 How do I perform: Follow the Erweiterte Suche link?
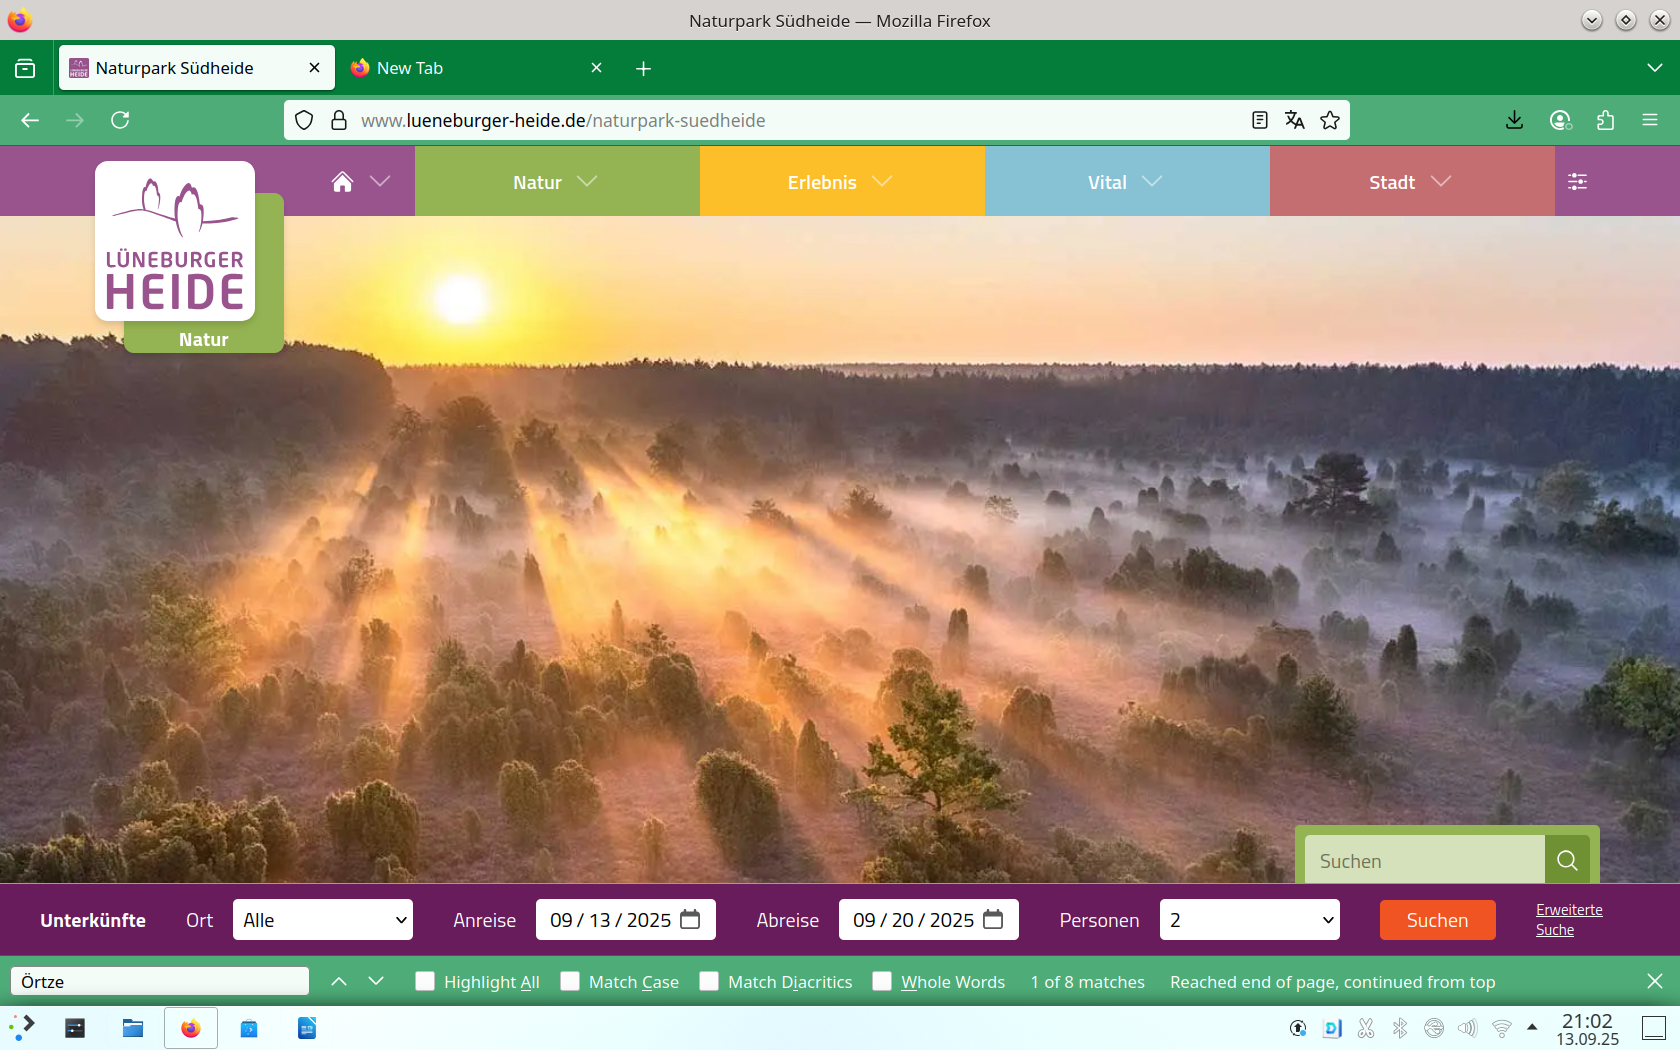coord(1568,920)
